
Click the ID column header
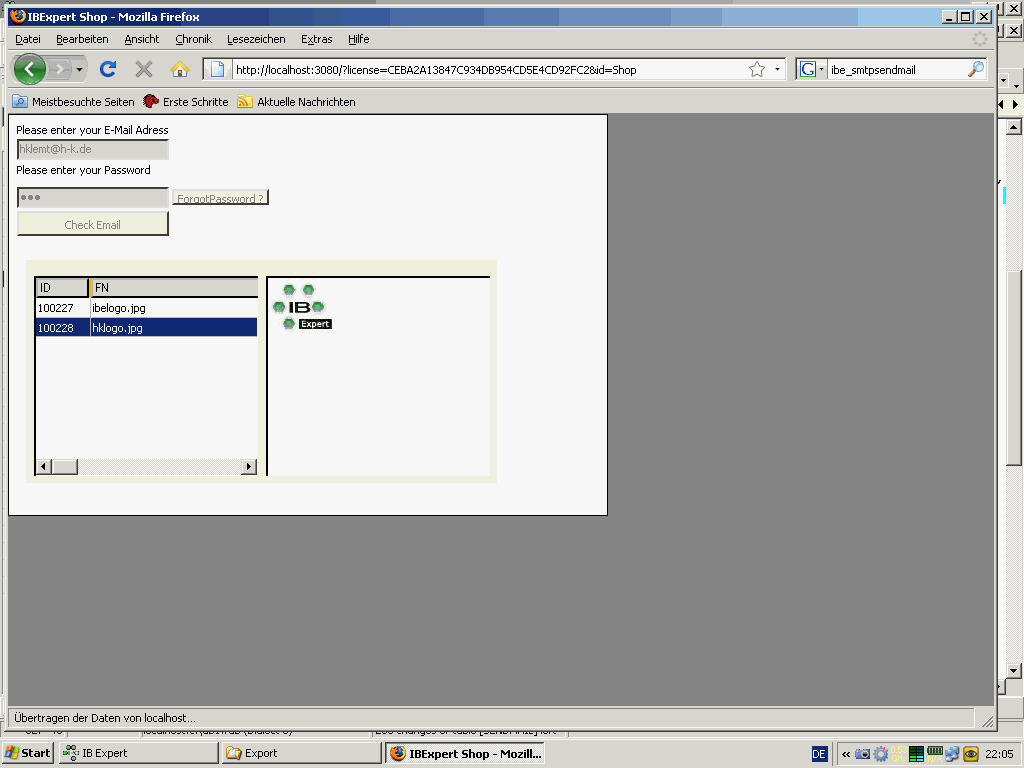pos(62,287)
